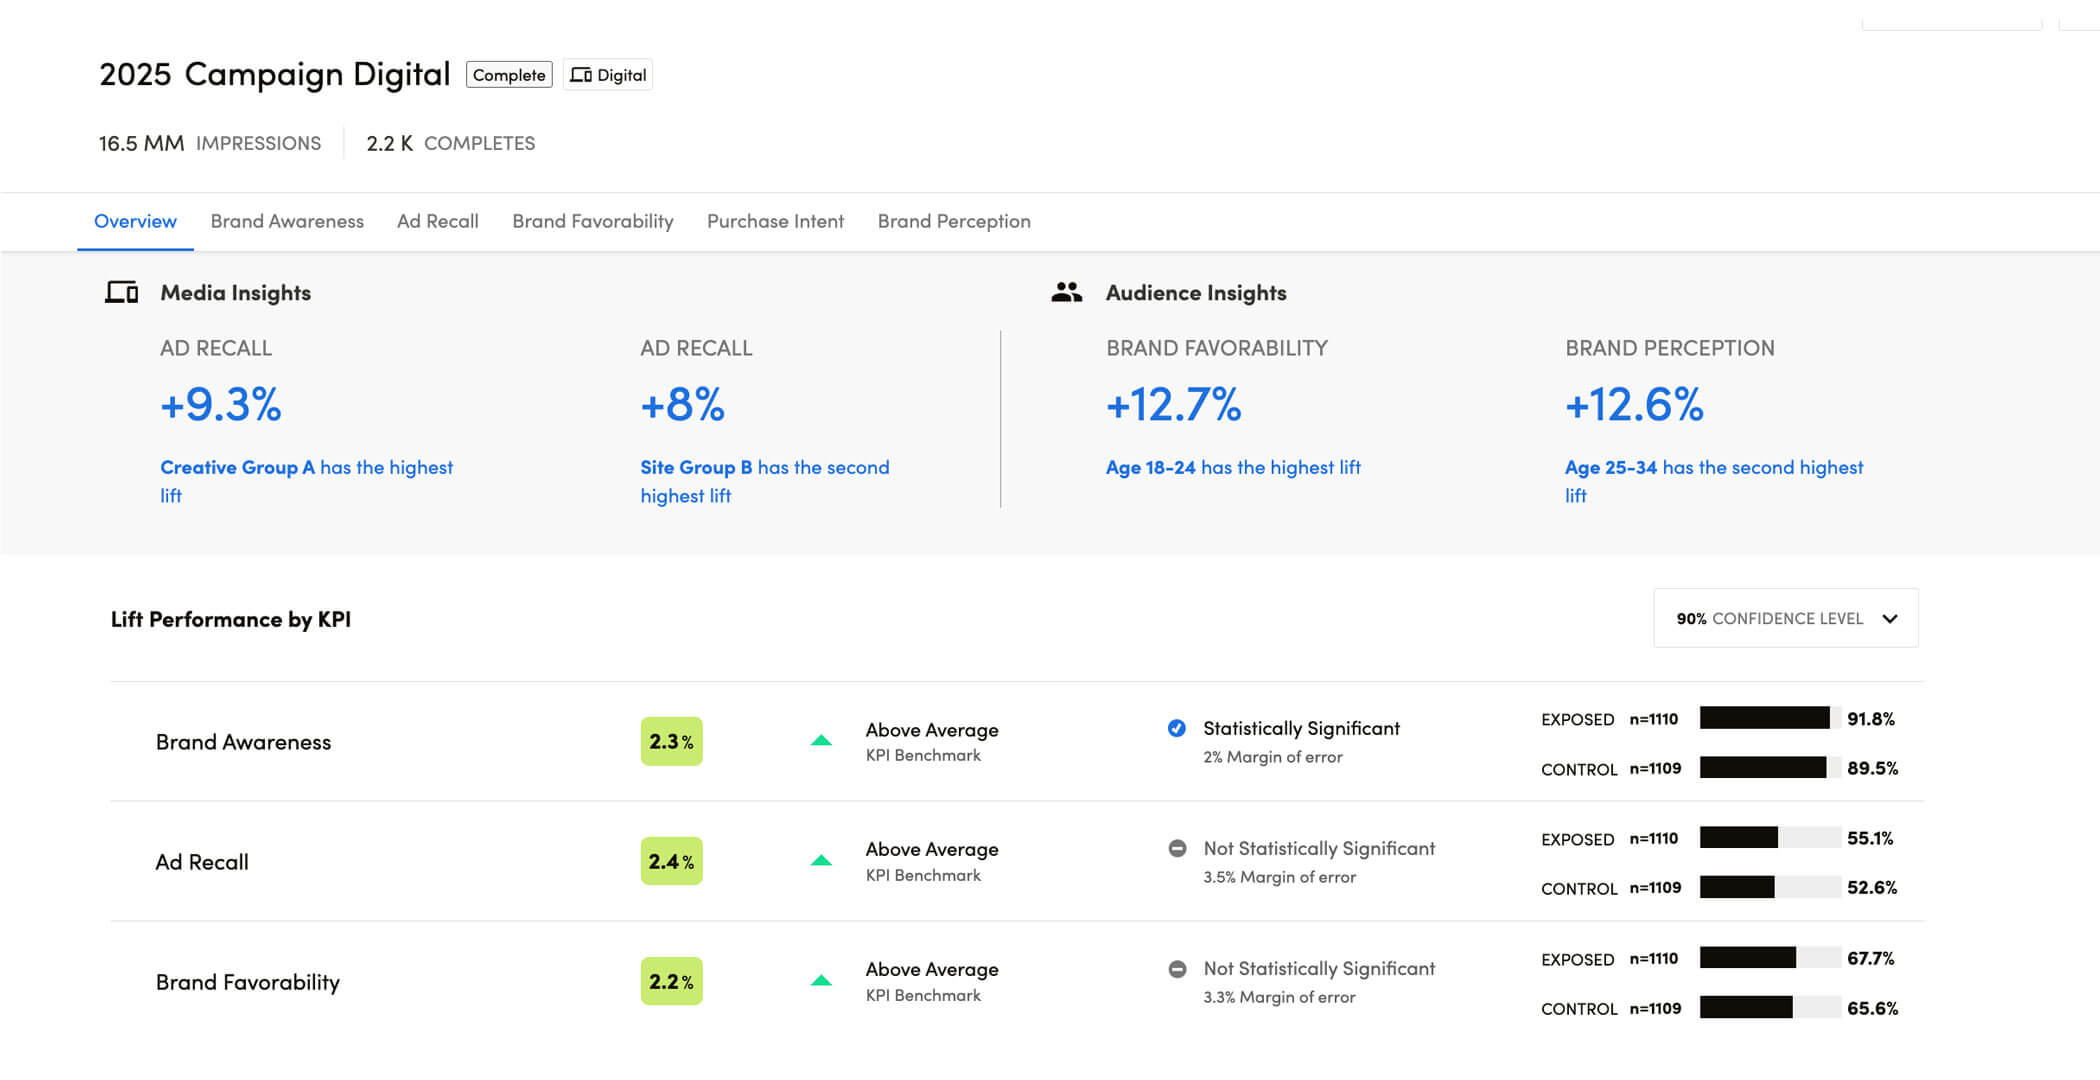
Task: Click the Audience Insights people icon
Action: pos(1067,292)
